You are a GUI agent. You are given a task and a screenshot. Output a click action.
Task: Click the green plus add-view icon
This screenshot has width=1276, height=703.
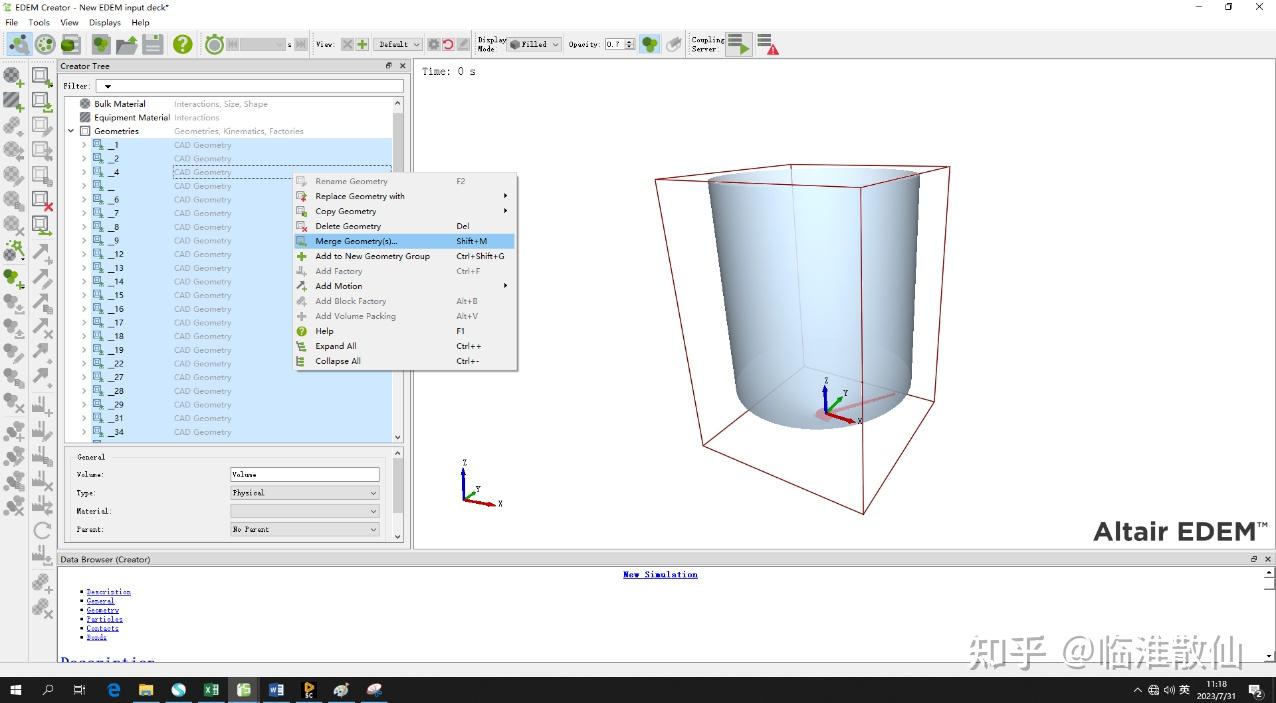[362, 44]
